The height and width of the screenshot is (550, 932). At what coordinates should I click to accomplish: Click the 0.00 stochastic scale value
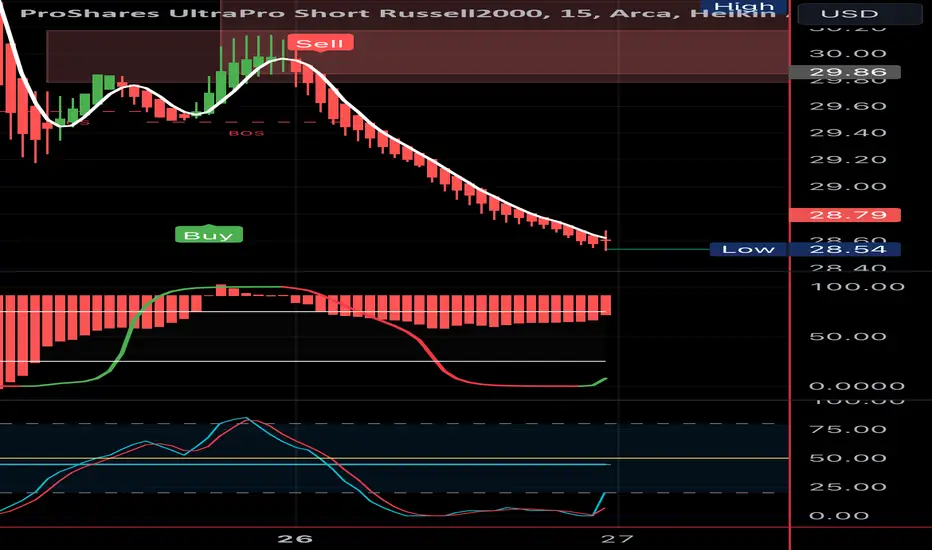point(839,516)
